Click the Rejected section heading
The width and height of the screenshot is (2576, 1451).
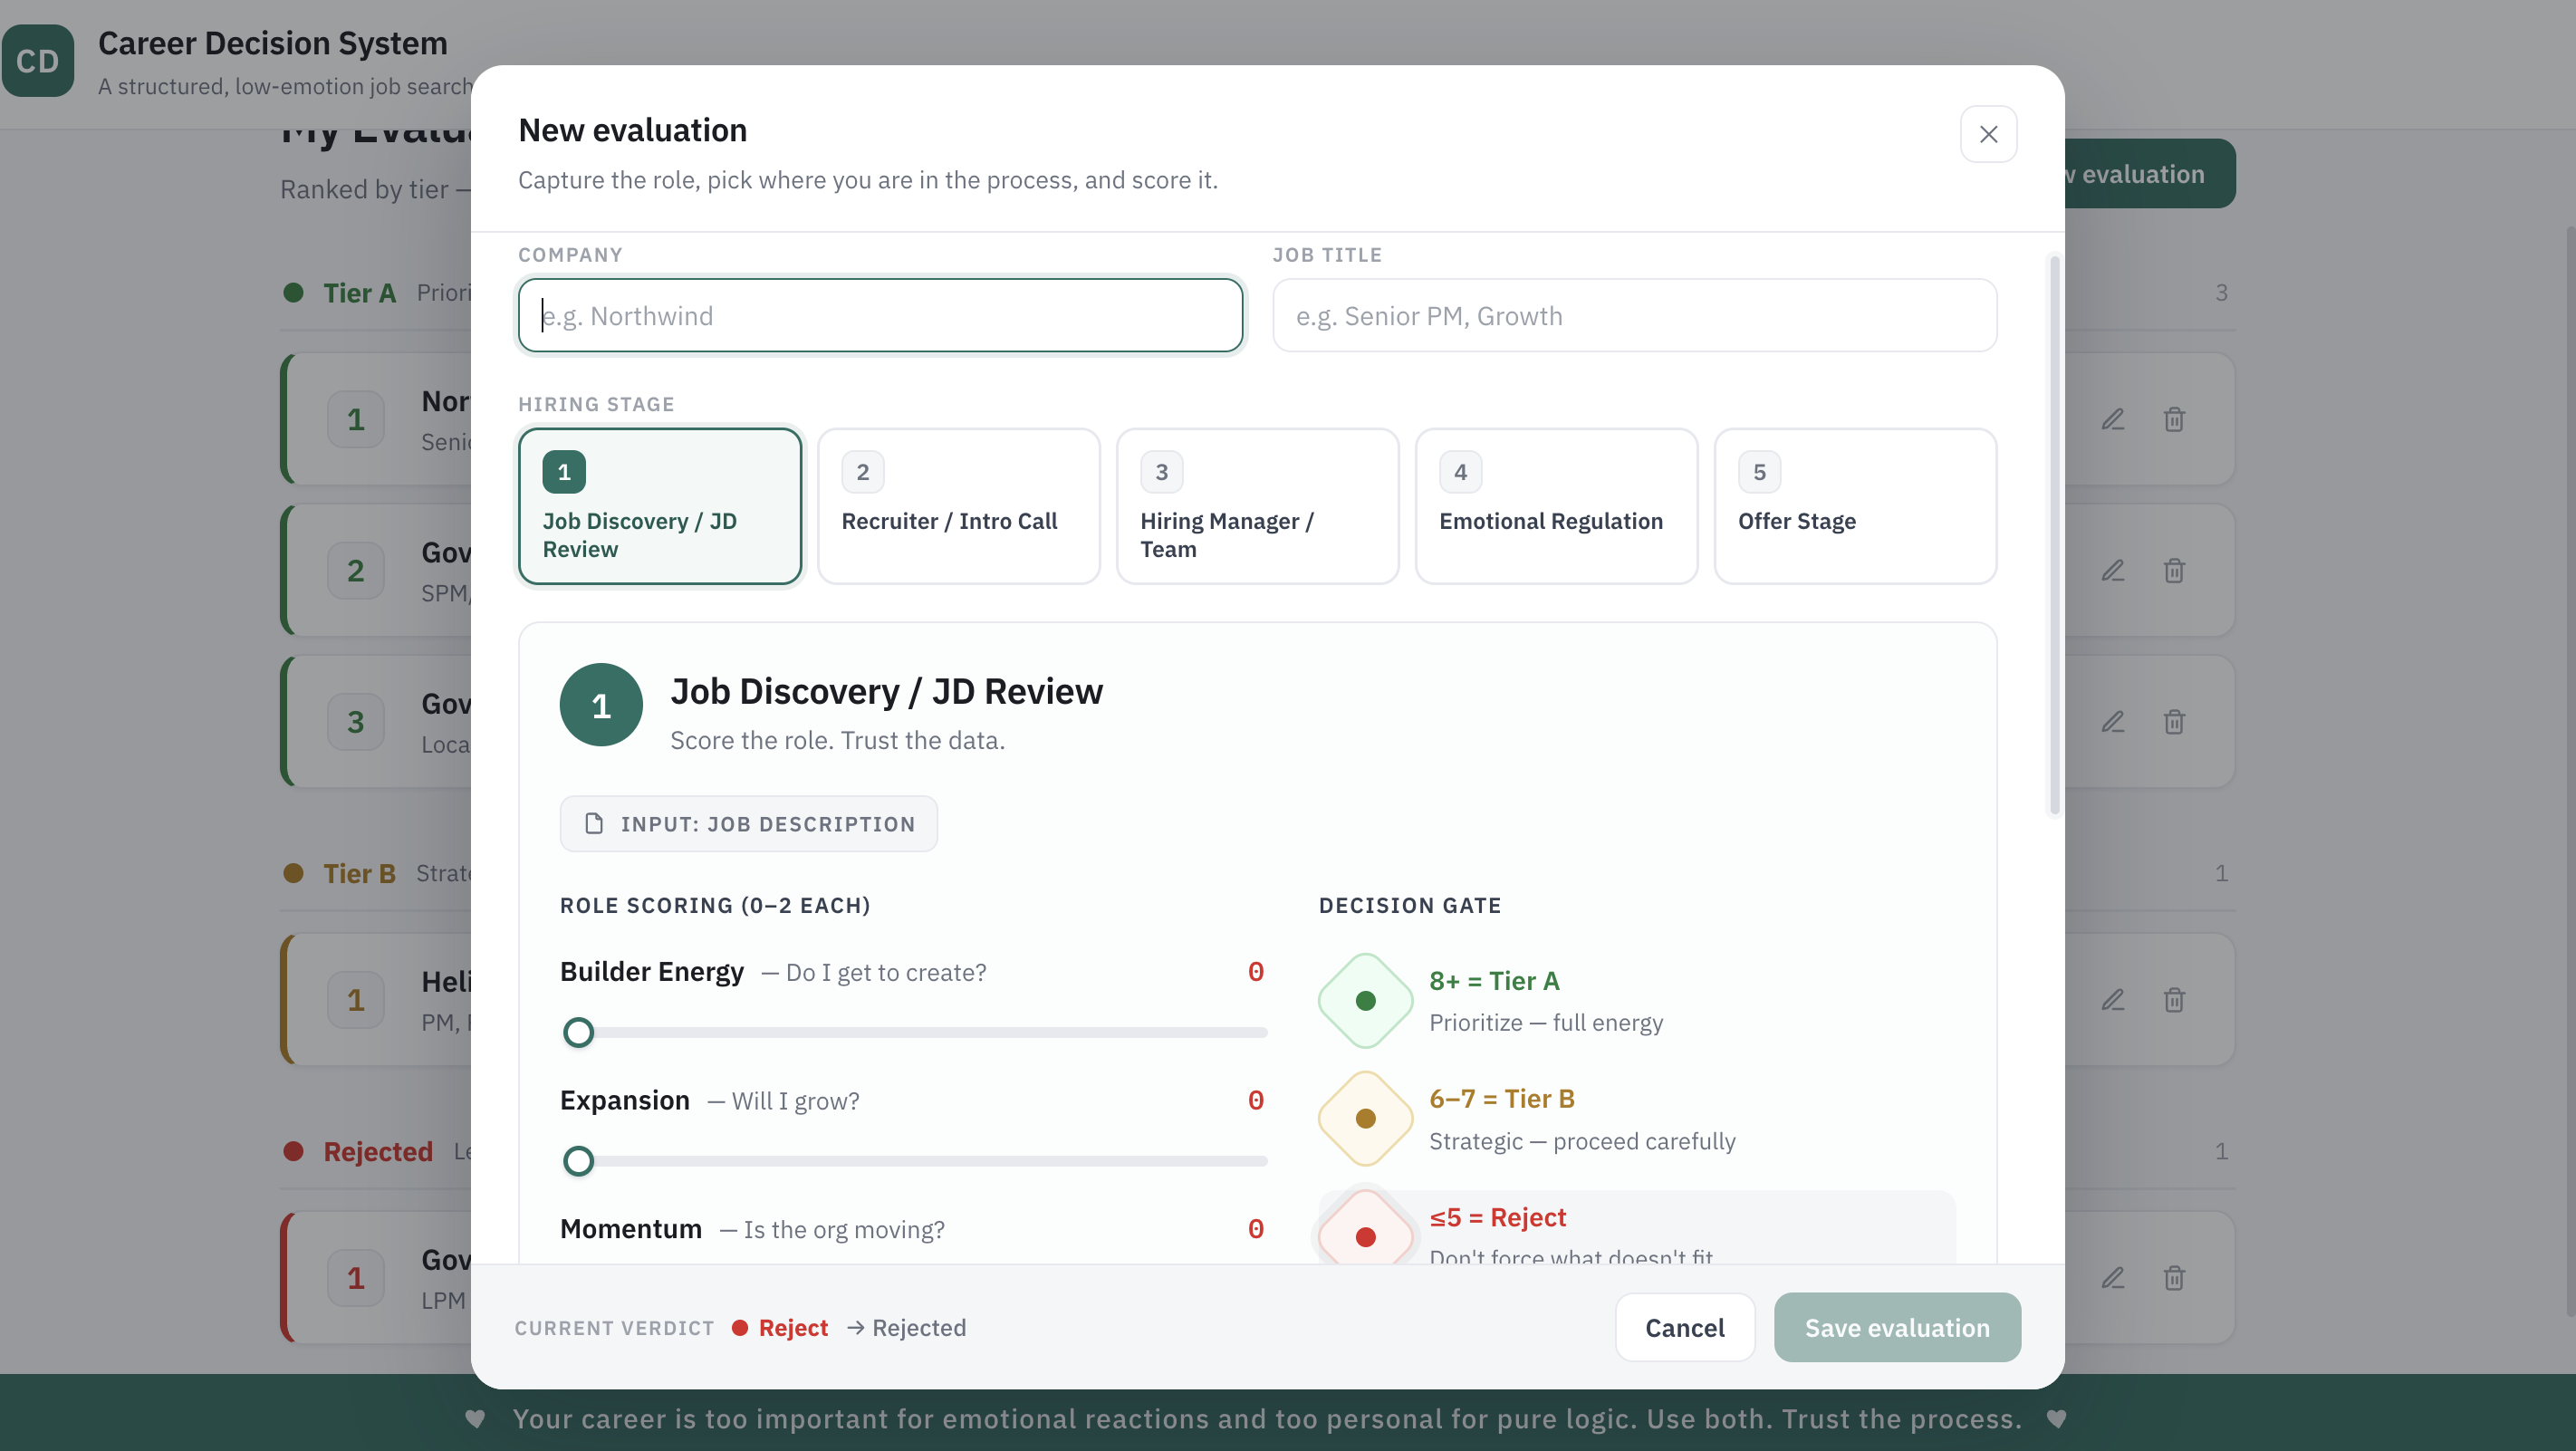(378, 1151)
